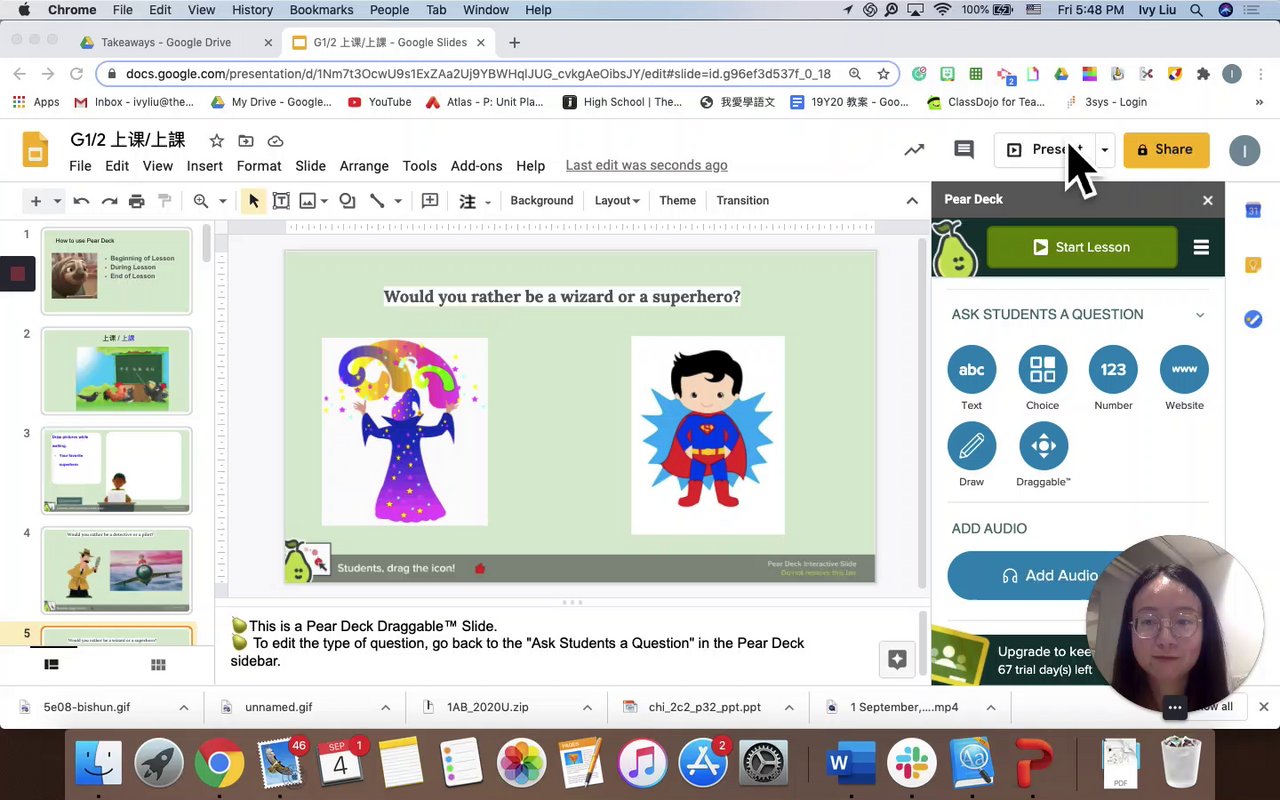Select the Shape tool
Screen dimensions: 1280x800
(x=347, y=201)
